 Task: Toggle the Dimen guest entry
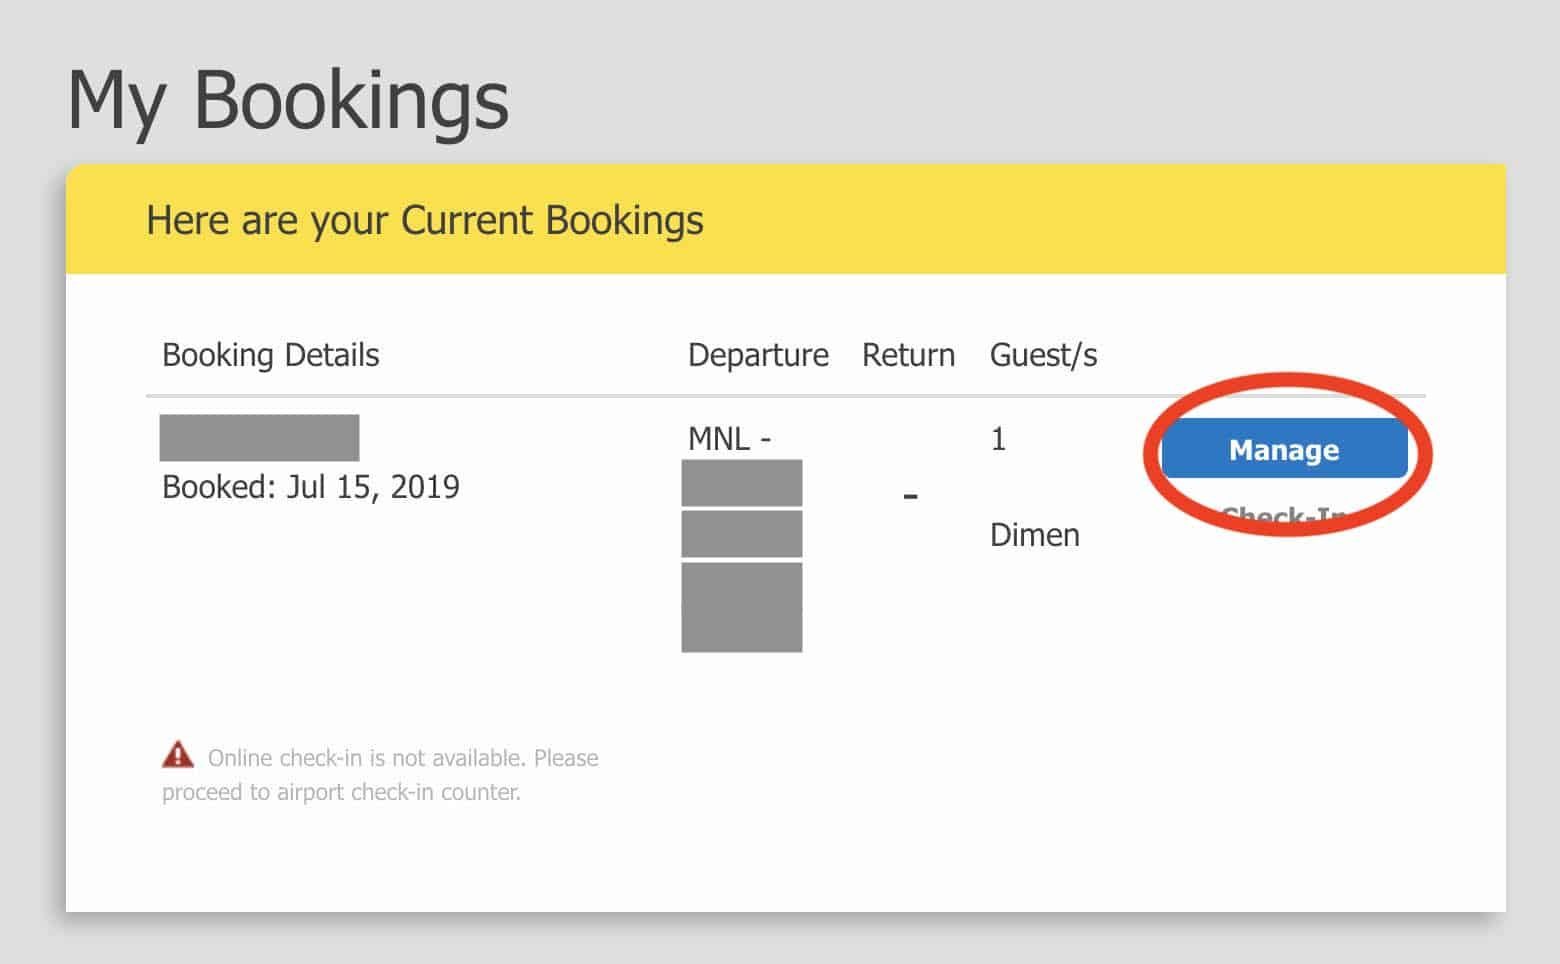pyautogui.click(x=1035, y=534)
